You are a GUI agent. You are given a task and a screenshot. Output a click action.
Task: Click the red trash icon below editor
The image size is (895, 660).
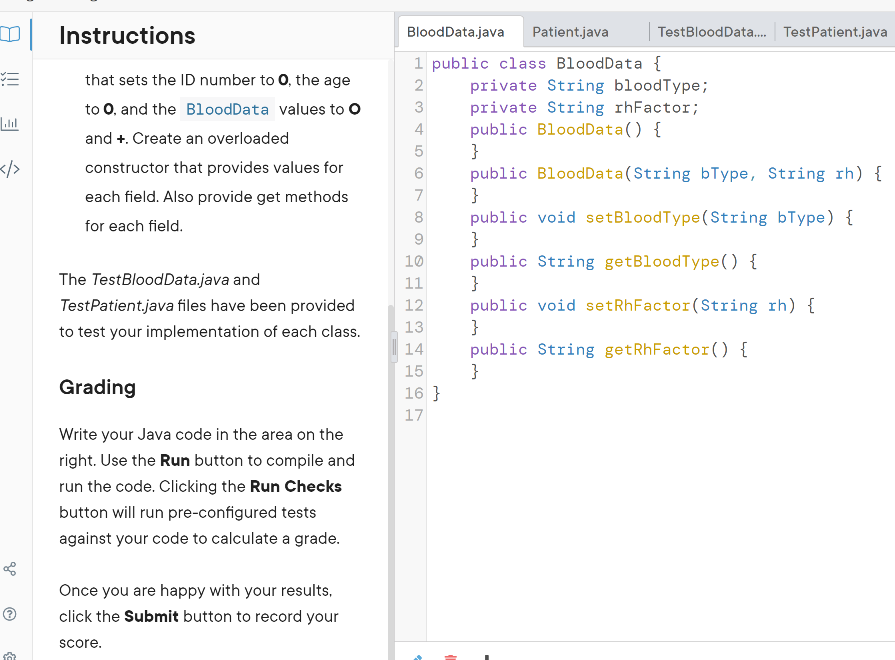click(x=450, y=657)
